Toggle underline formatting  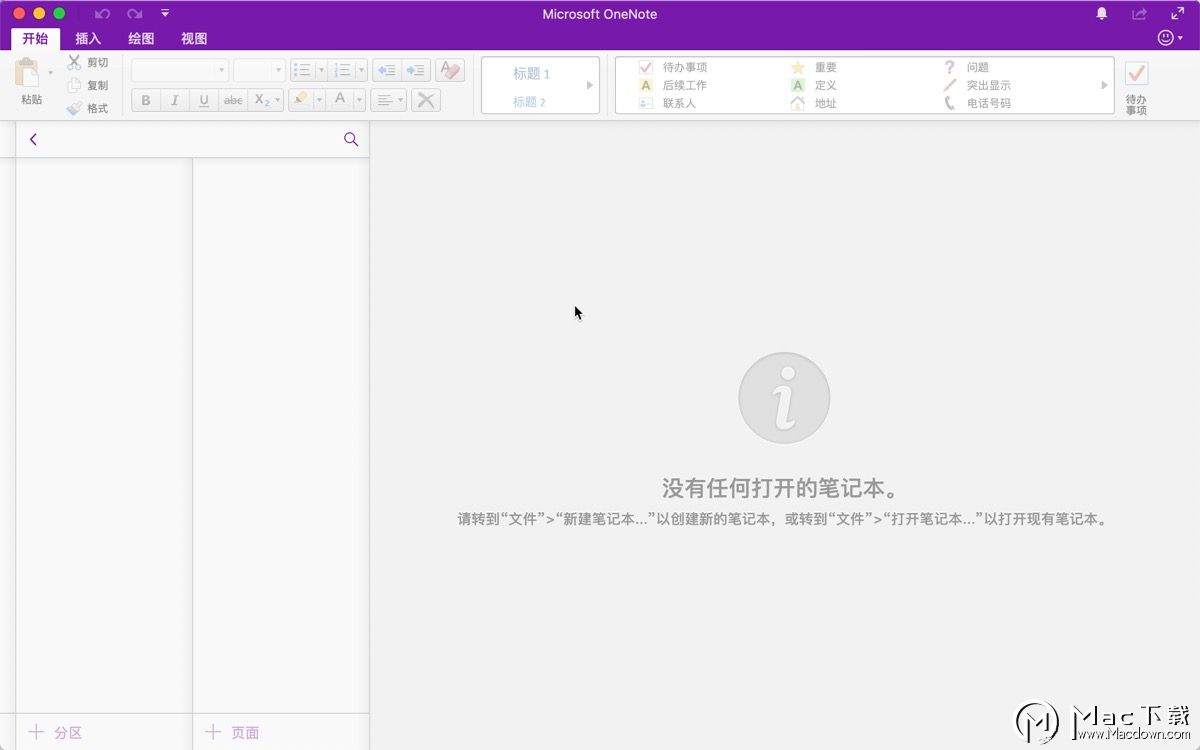pos(204,100)
